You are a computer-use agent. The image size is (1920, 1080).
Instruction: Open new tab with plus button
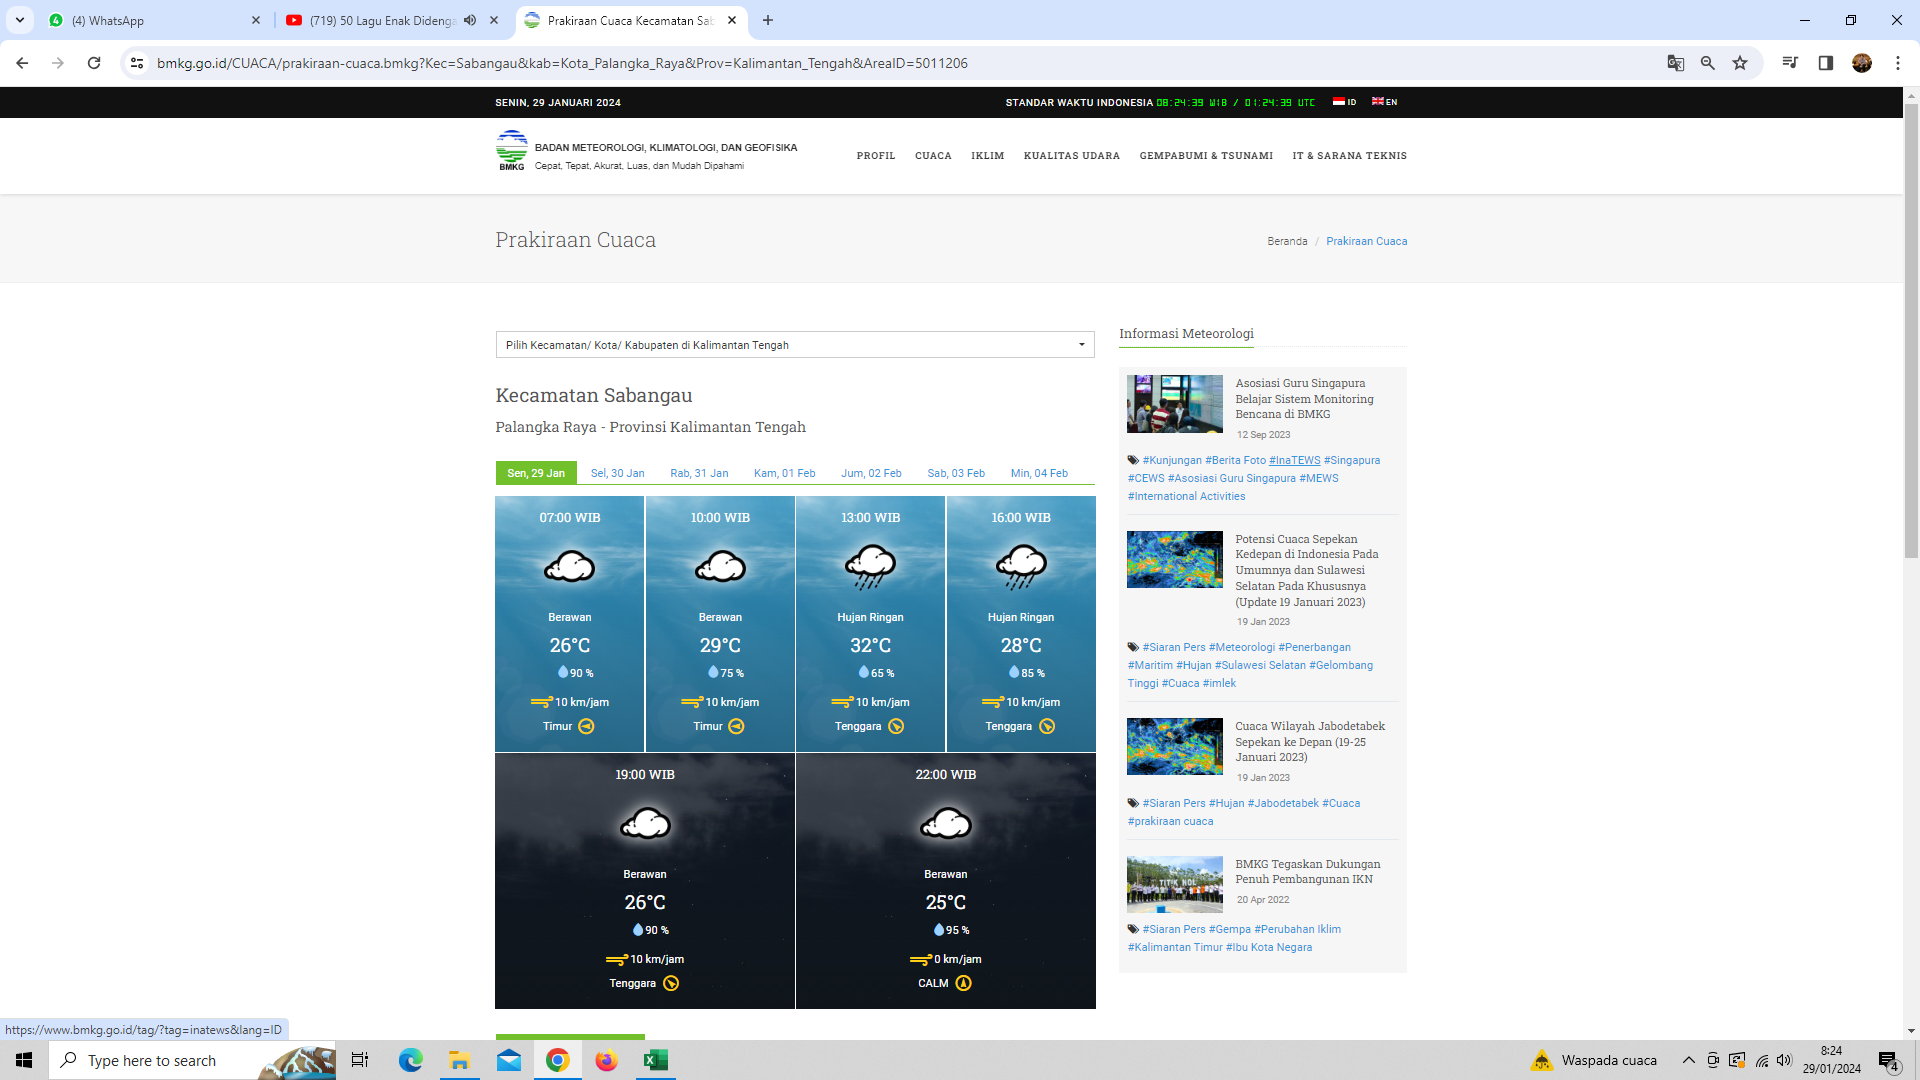click(x=767, y=20)
